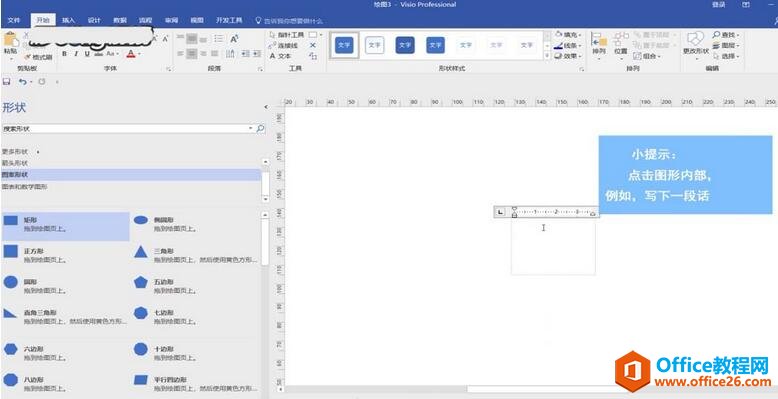Screen dimensions: 778x399
Task: Open the 设计 ribbon tab
Action: click(94, 20)
